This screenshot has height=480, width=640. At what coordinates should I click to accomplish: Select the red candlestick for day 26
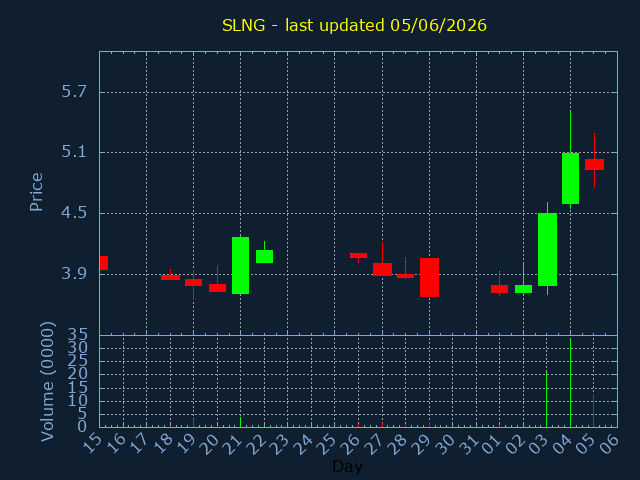358,256
